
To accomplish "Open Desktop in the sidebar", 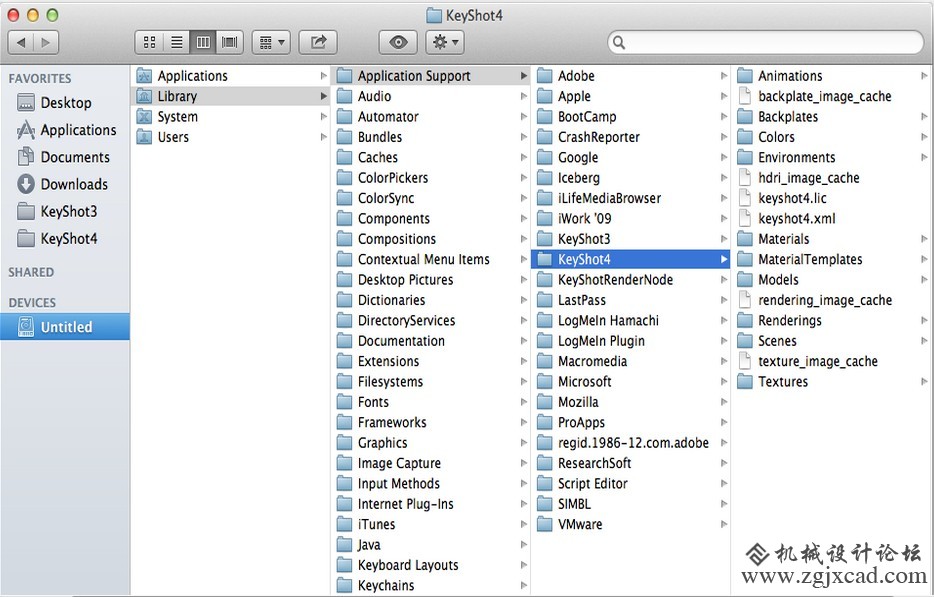I will (64, 102).
